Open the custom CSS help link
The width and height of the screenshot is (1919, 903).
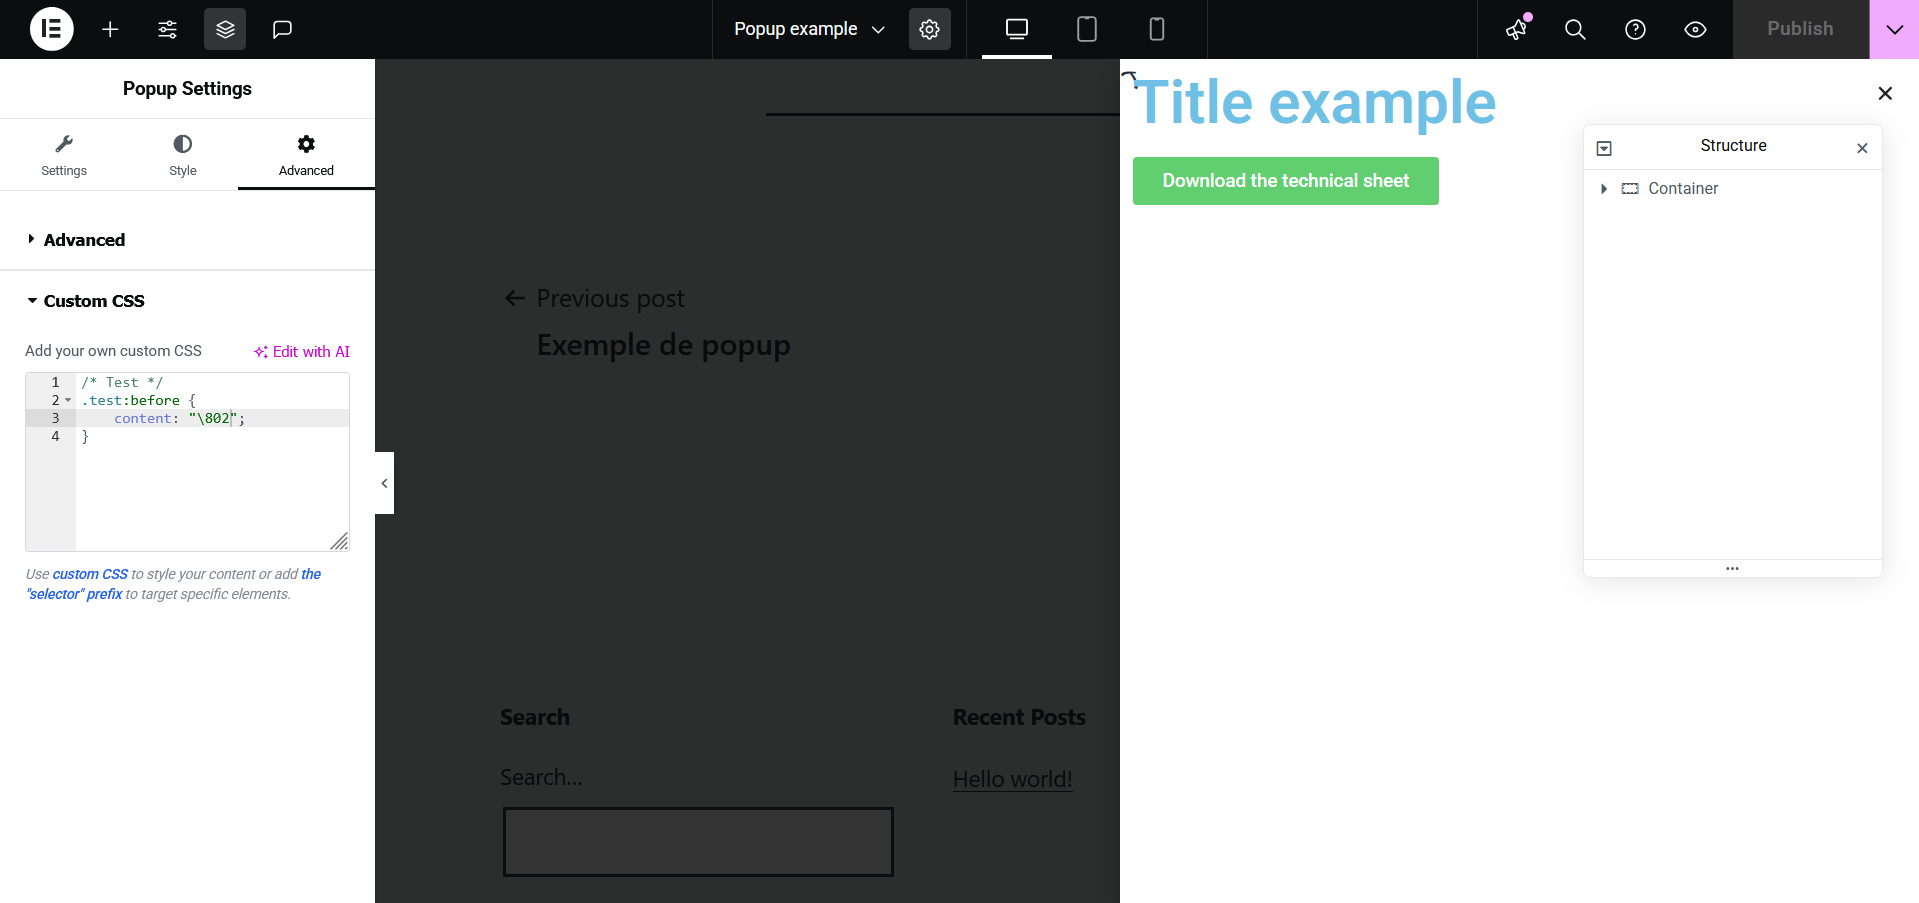point(90,574)
